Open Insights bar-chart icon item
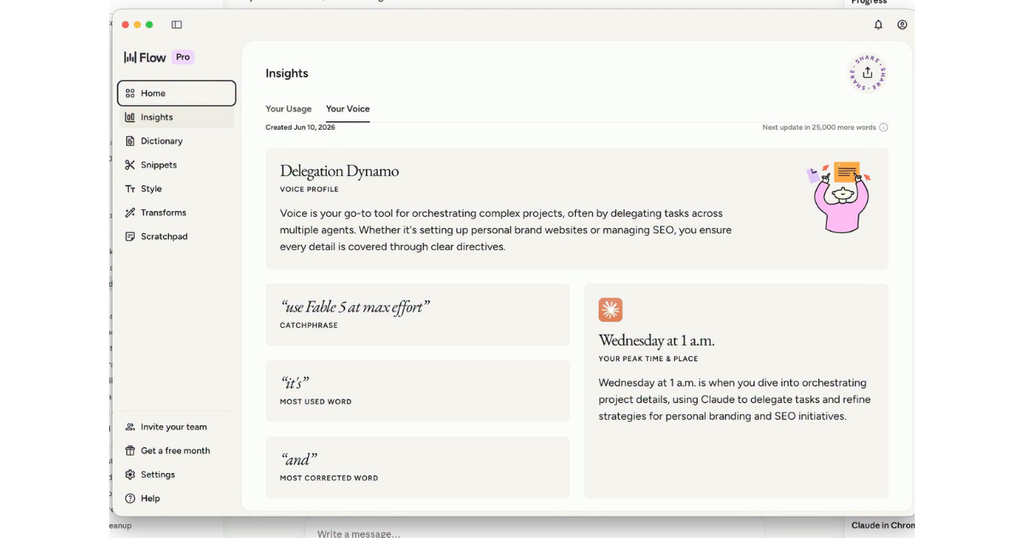This screenshot has height=538, width=1024. (x=176, y=118)
